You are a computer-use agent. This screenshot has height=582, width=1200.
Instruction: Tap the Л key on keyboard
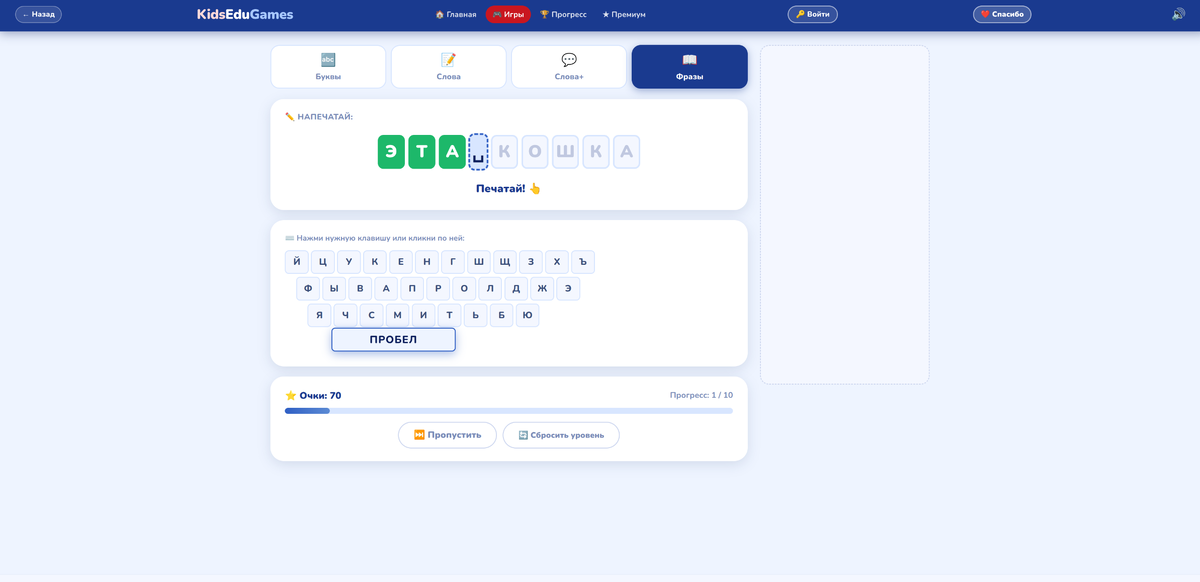point(490,289)
